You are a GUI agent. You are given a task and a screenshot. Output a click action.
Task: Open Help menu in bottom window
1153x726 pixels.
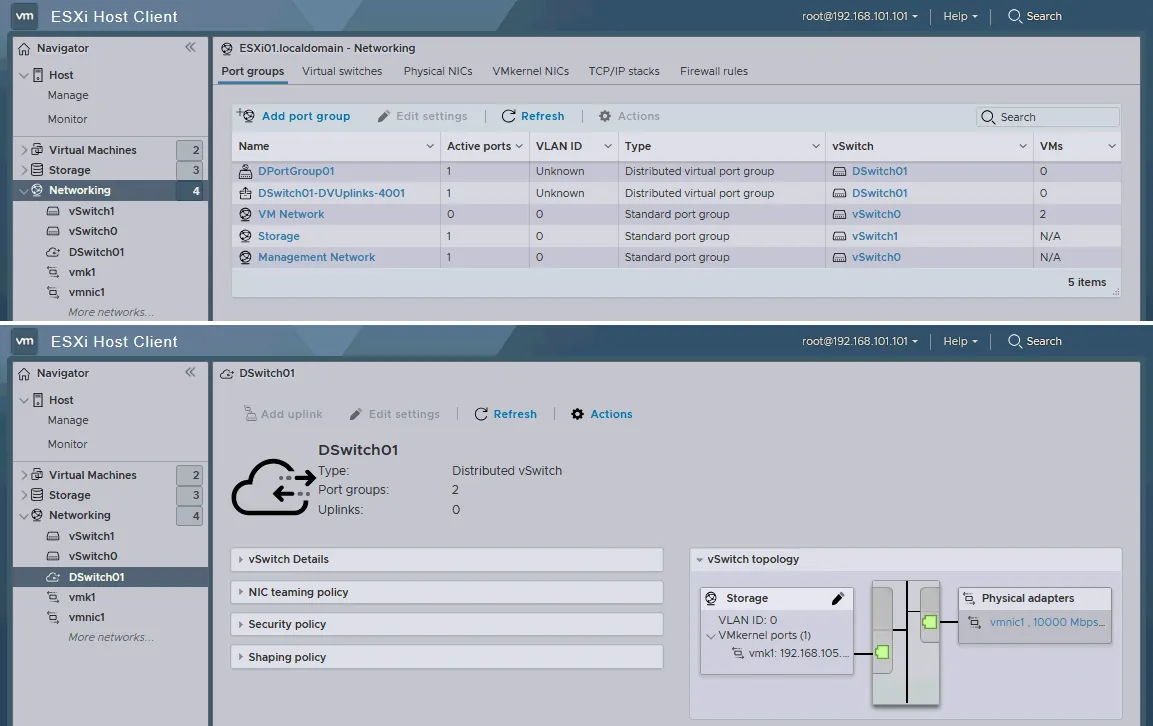(960, 341)
